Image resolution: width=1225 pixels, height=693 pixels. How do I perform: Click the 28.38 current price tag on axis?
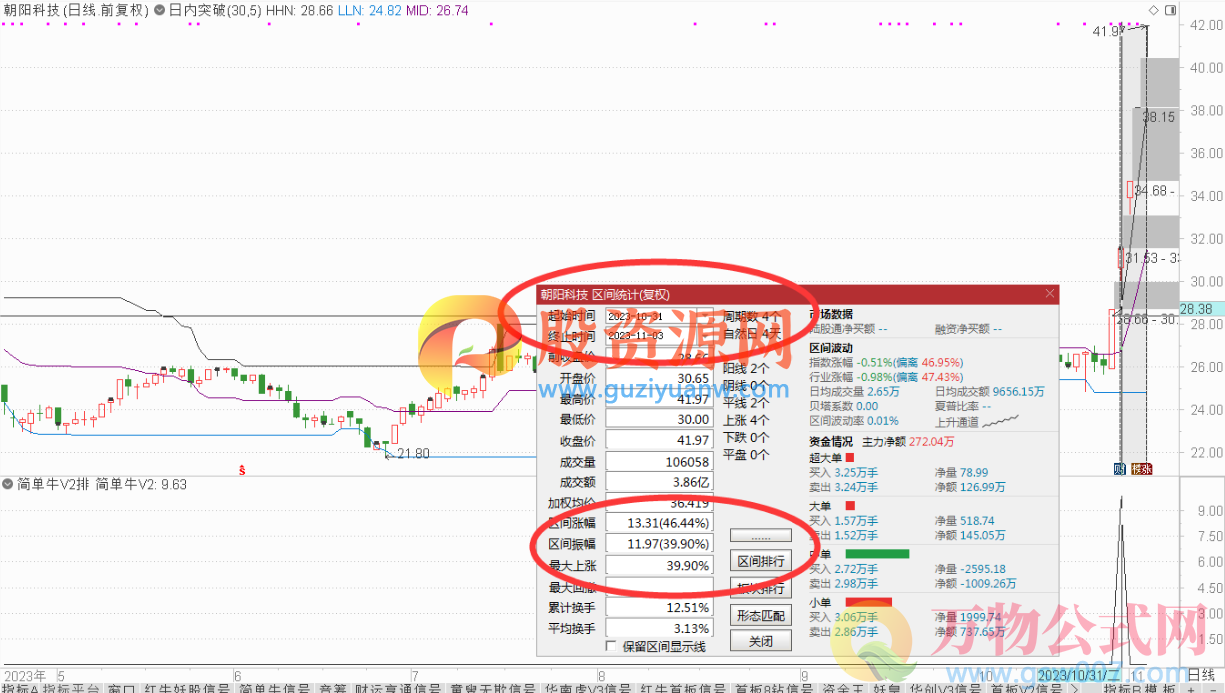point(1200,309)
